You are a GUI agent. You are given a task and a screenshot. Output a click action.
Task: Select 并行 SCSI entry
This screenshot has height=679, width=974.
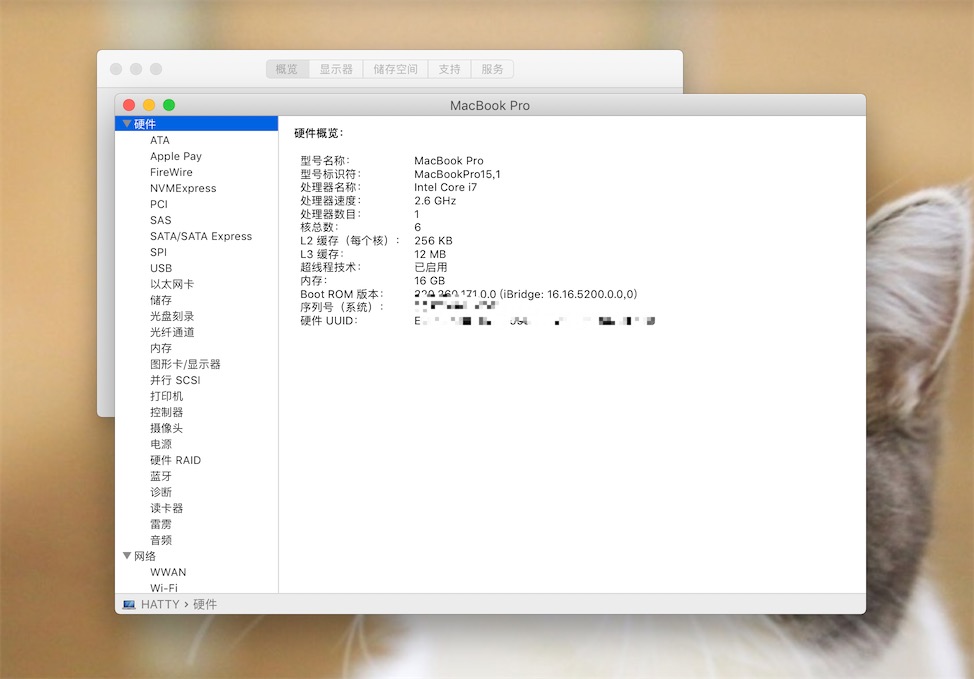click(175, 380)
